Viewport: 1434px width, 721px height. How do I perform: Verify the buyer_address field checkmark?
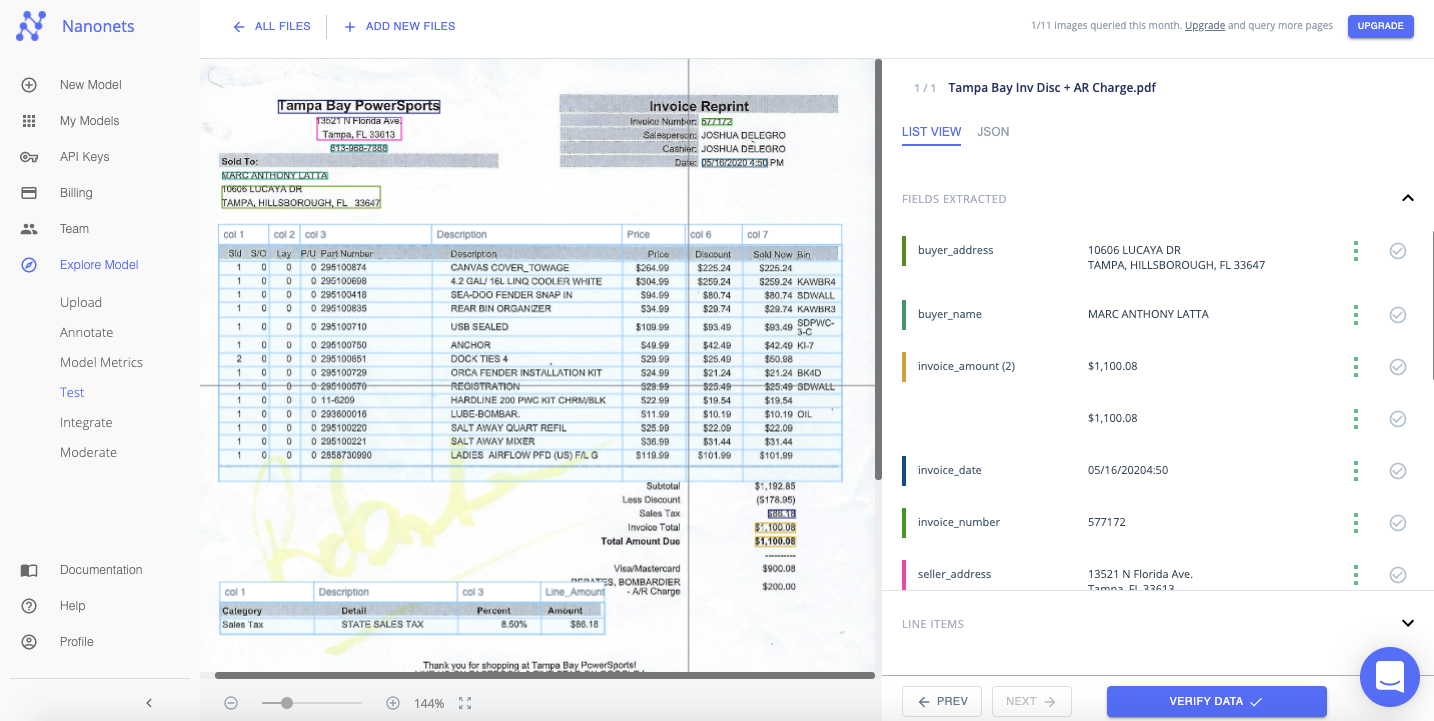point(1398,251)
